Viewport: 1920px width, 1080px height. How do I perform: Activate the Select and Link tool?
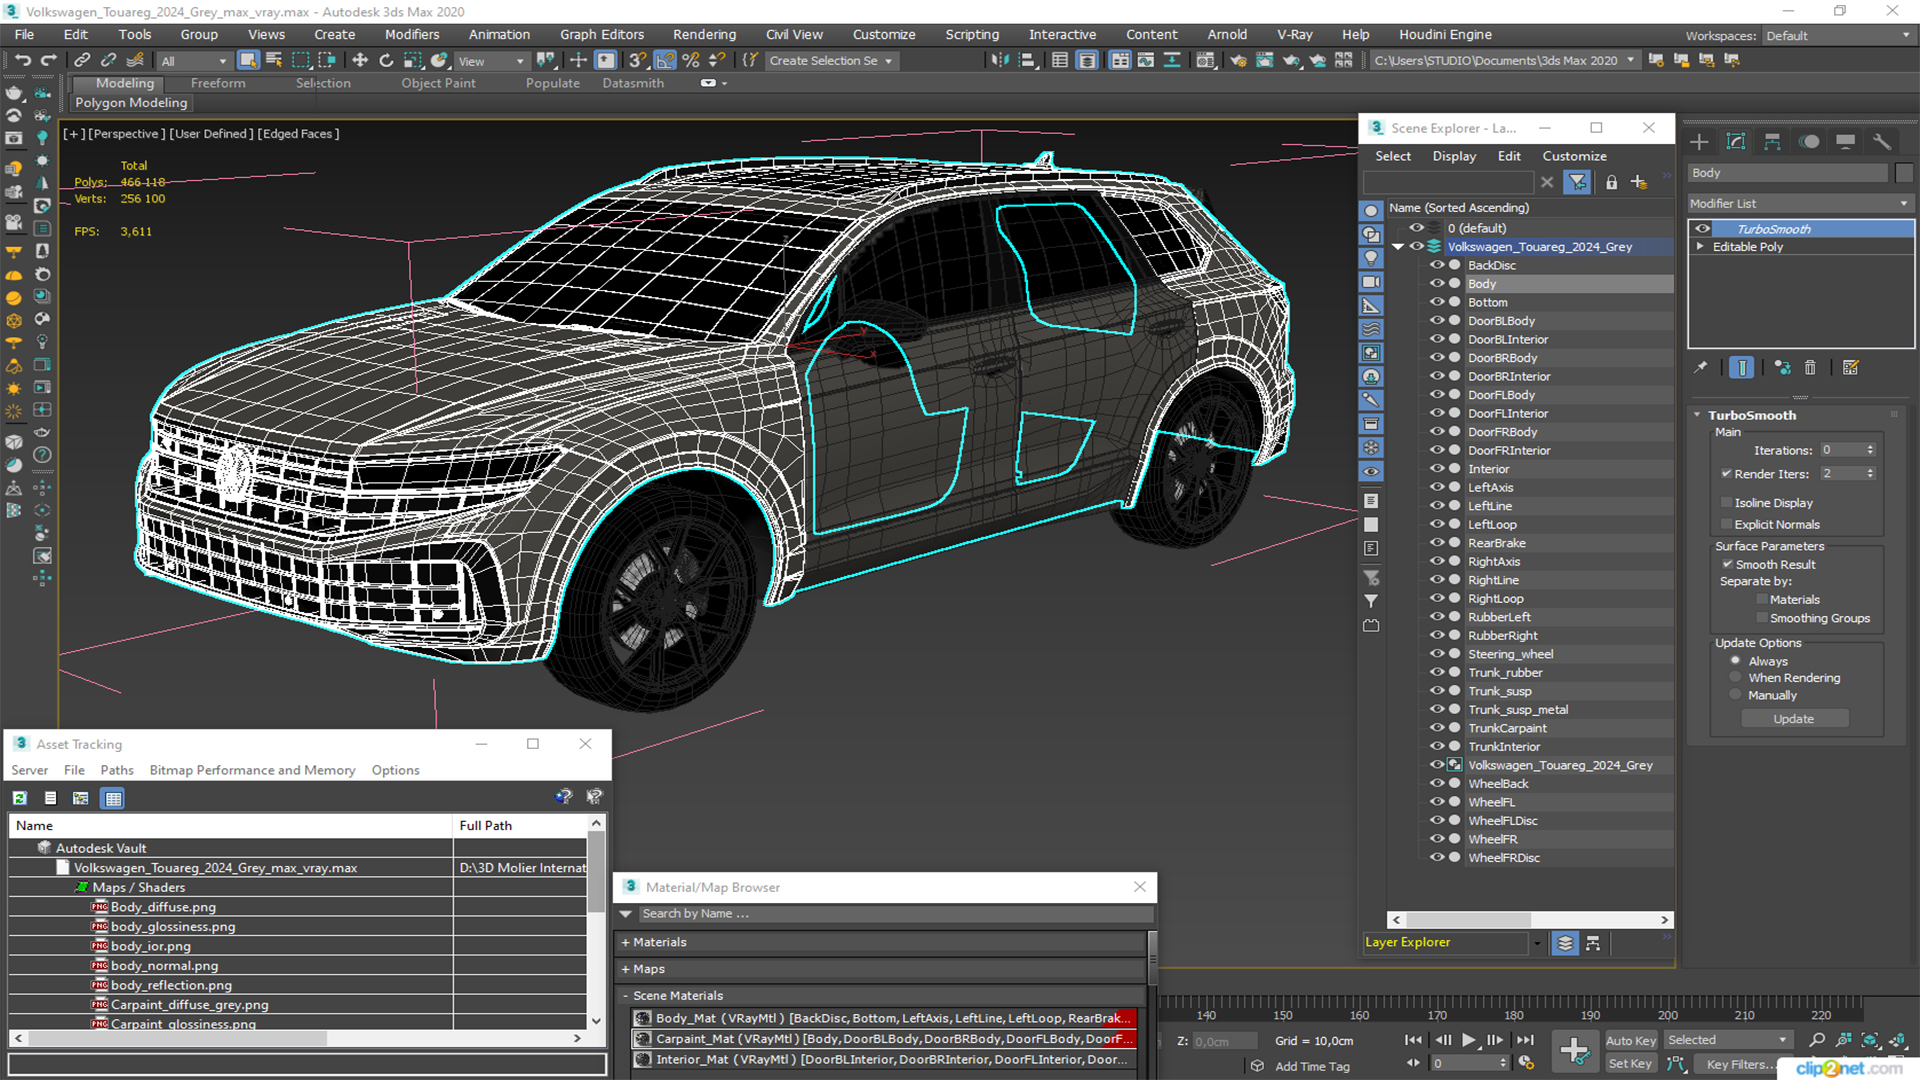point(82,61)
